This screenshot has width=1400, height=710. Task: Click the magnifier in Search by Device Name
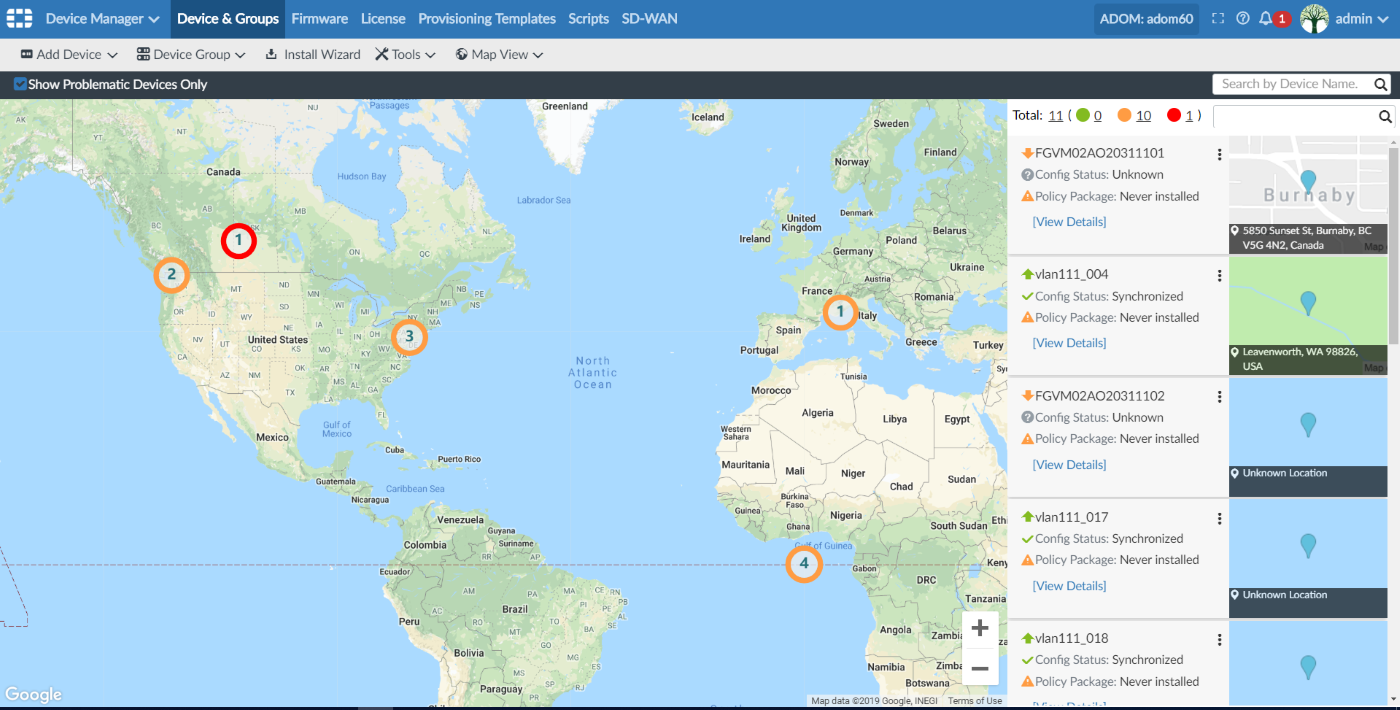point(1380,84)
